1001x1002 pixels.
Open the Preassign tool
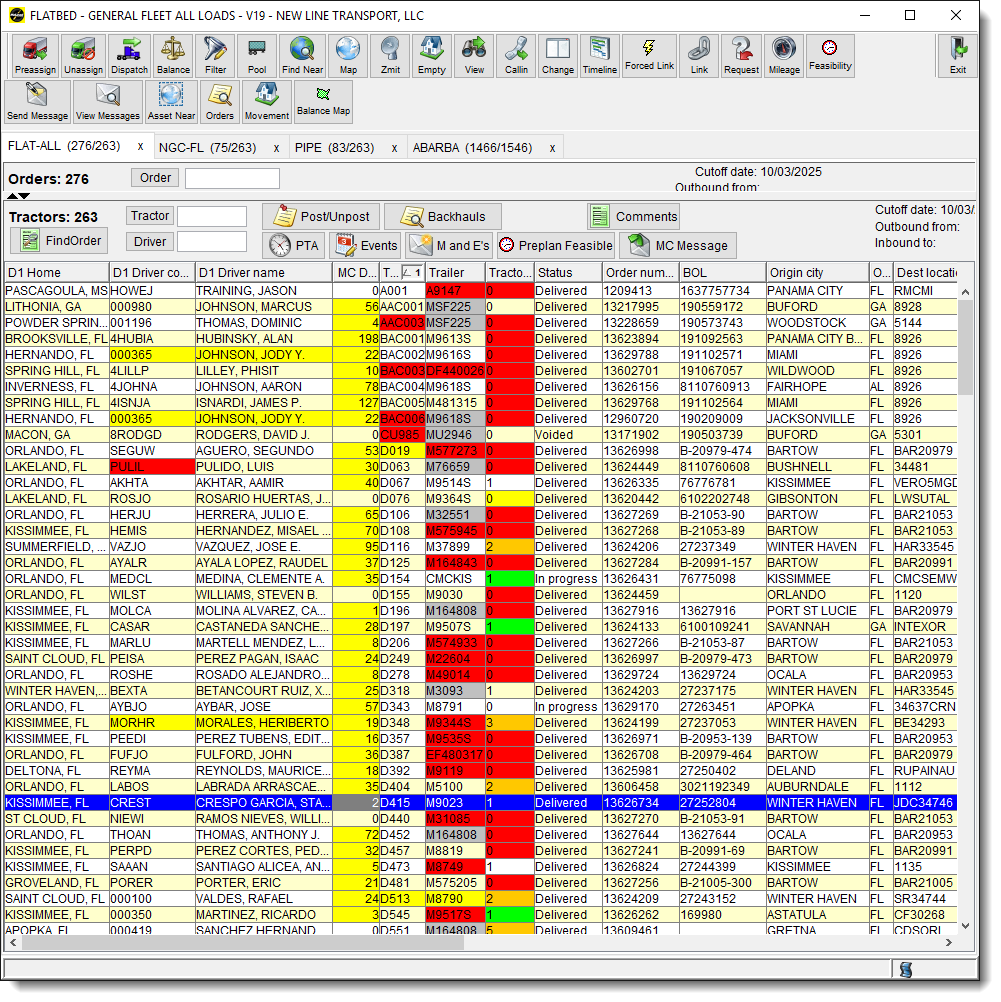(35, 56)
